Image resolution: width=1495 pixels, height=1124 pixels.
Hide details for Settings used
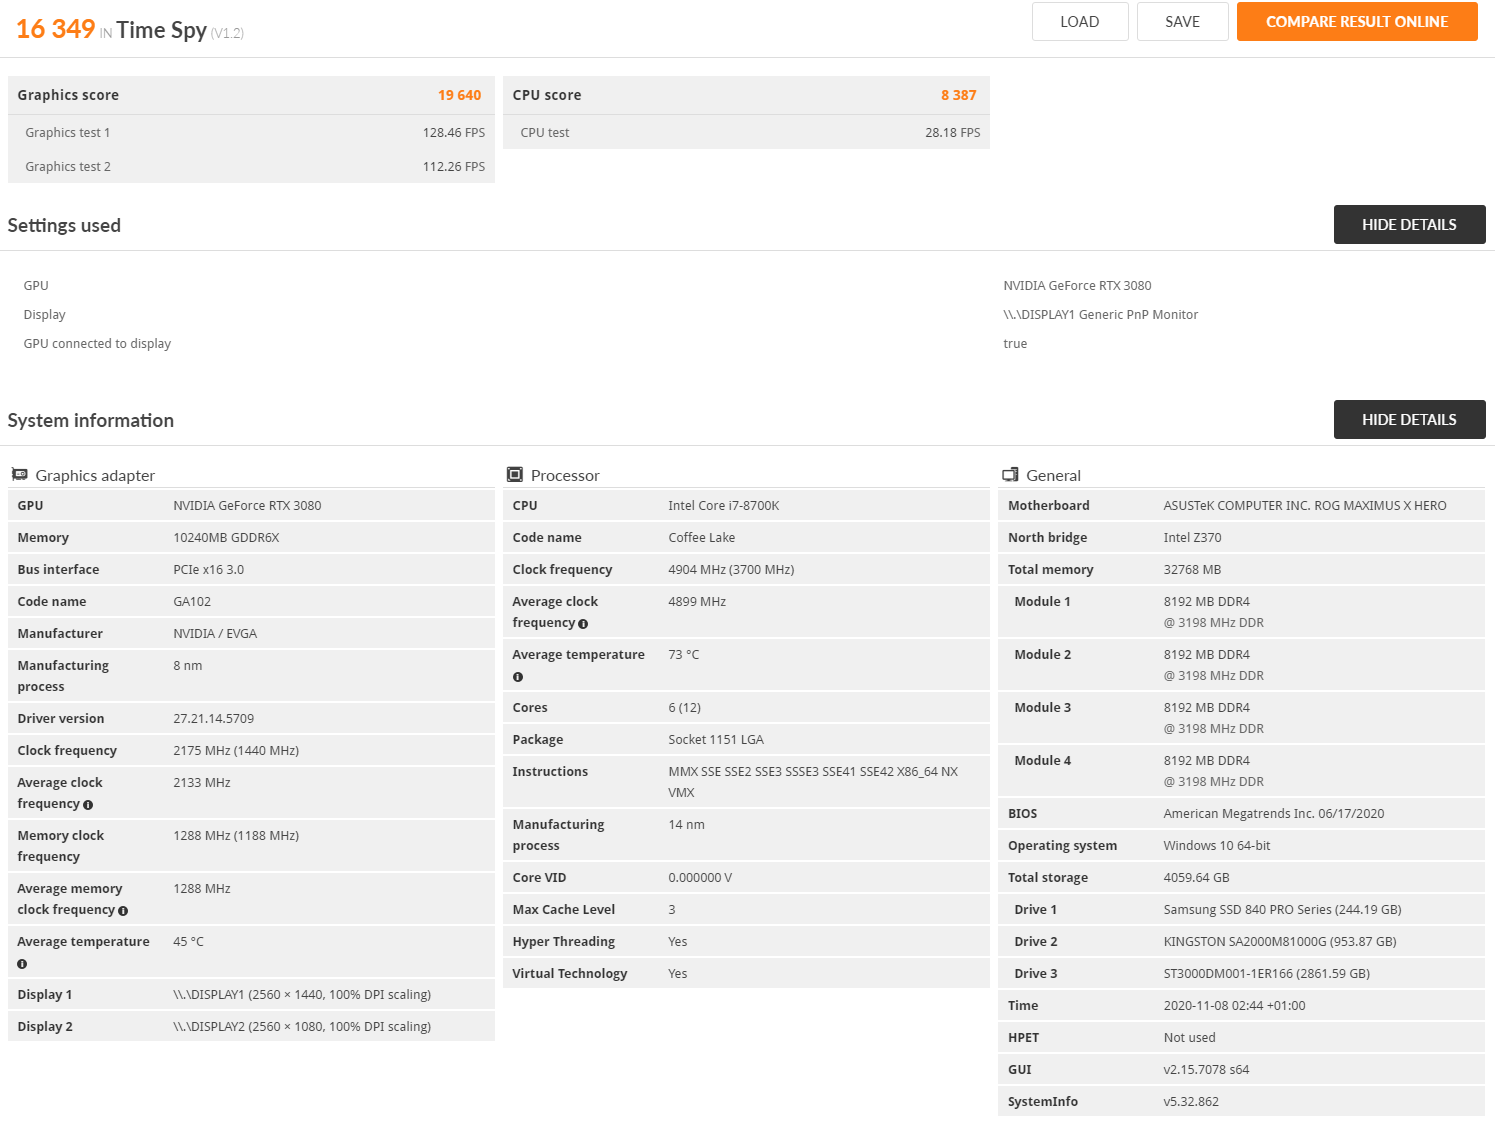tap(1409, 225)
